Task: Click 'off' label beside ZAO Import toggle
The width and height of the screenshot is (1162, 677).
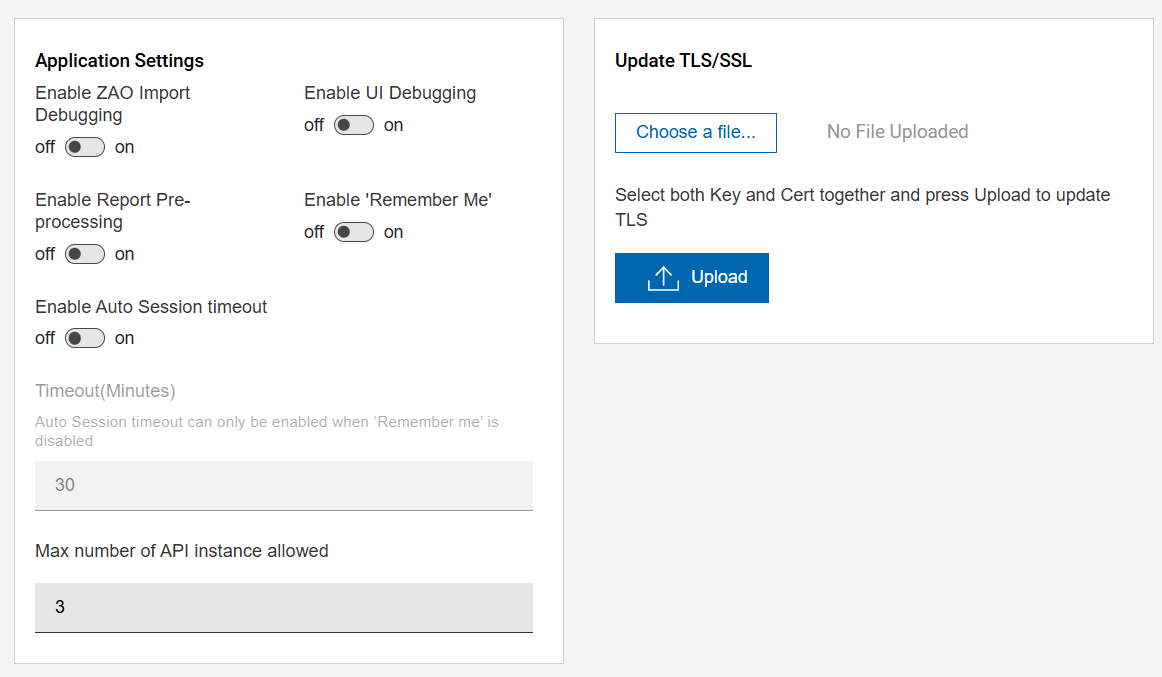Action: [x=45, y=147]
